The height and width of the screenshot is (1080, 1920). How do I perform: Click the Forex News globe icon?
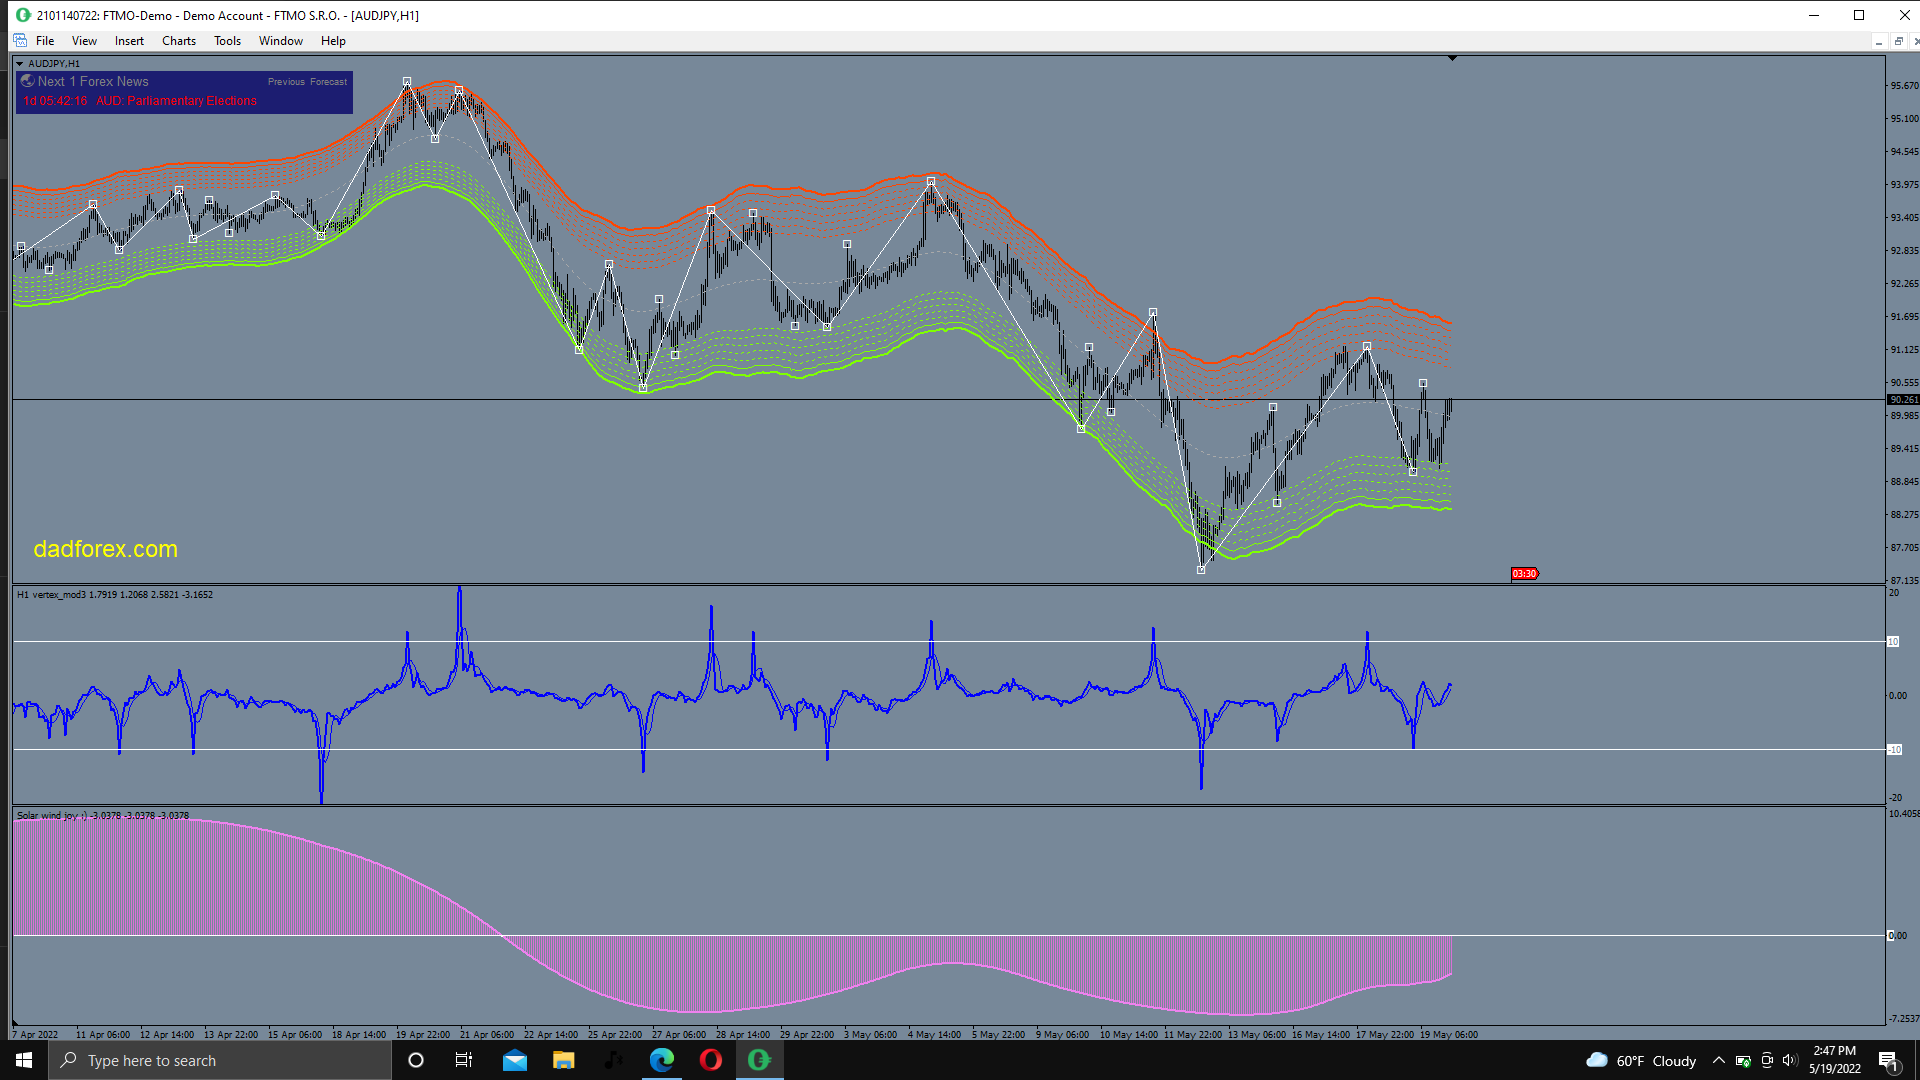(x=28, y=81)
